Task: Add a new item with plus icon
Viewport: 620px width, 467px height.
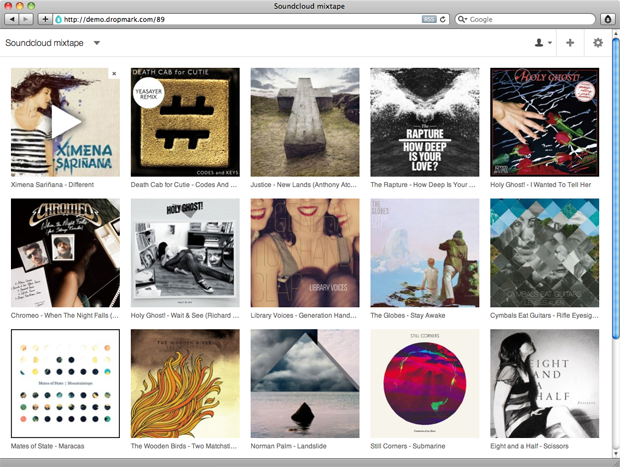Action: (570, 43)
